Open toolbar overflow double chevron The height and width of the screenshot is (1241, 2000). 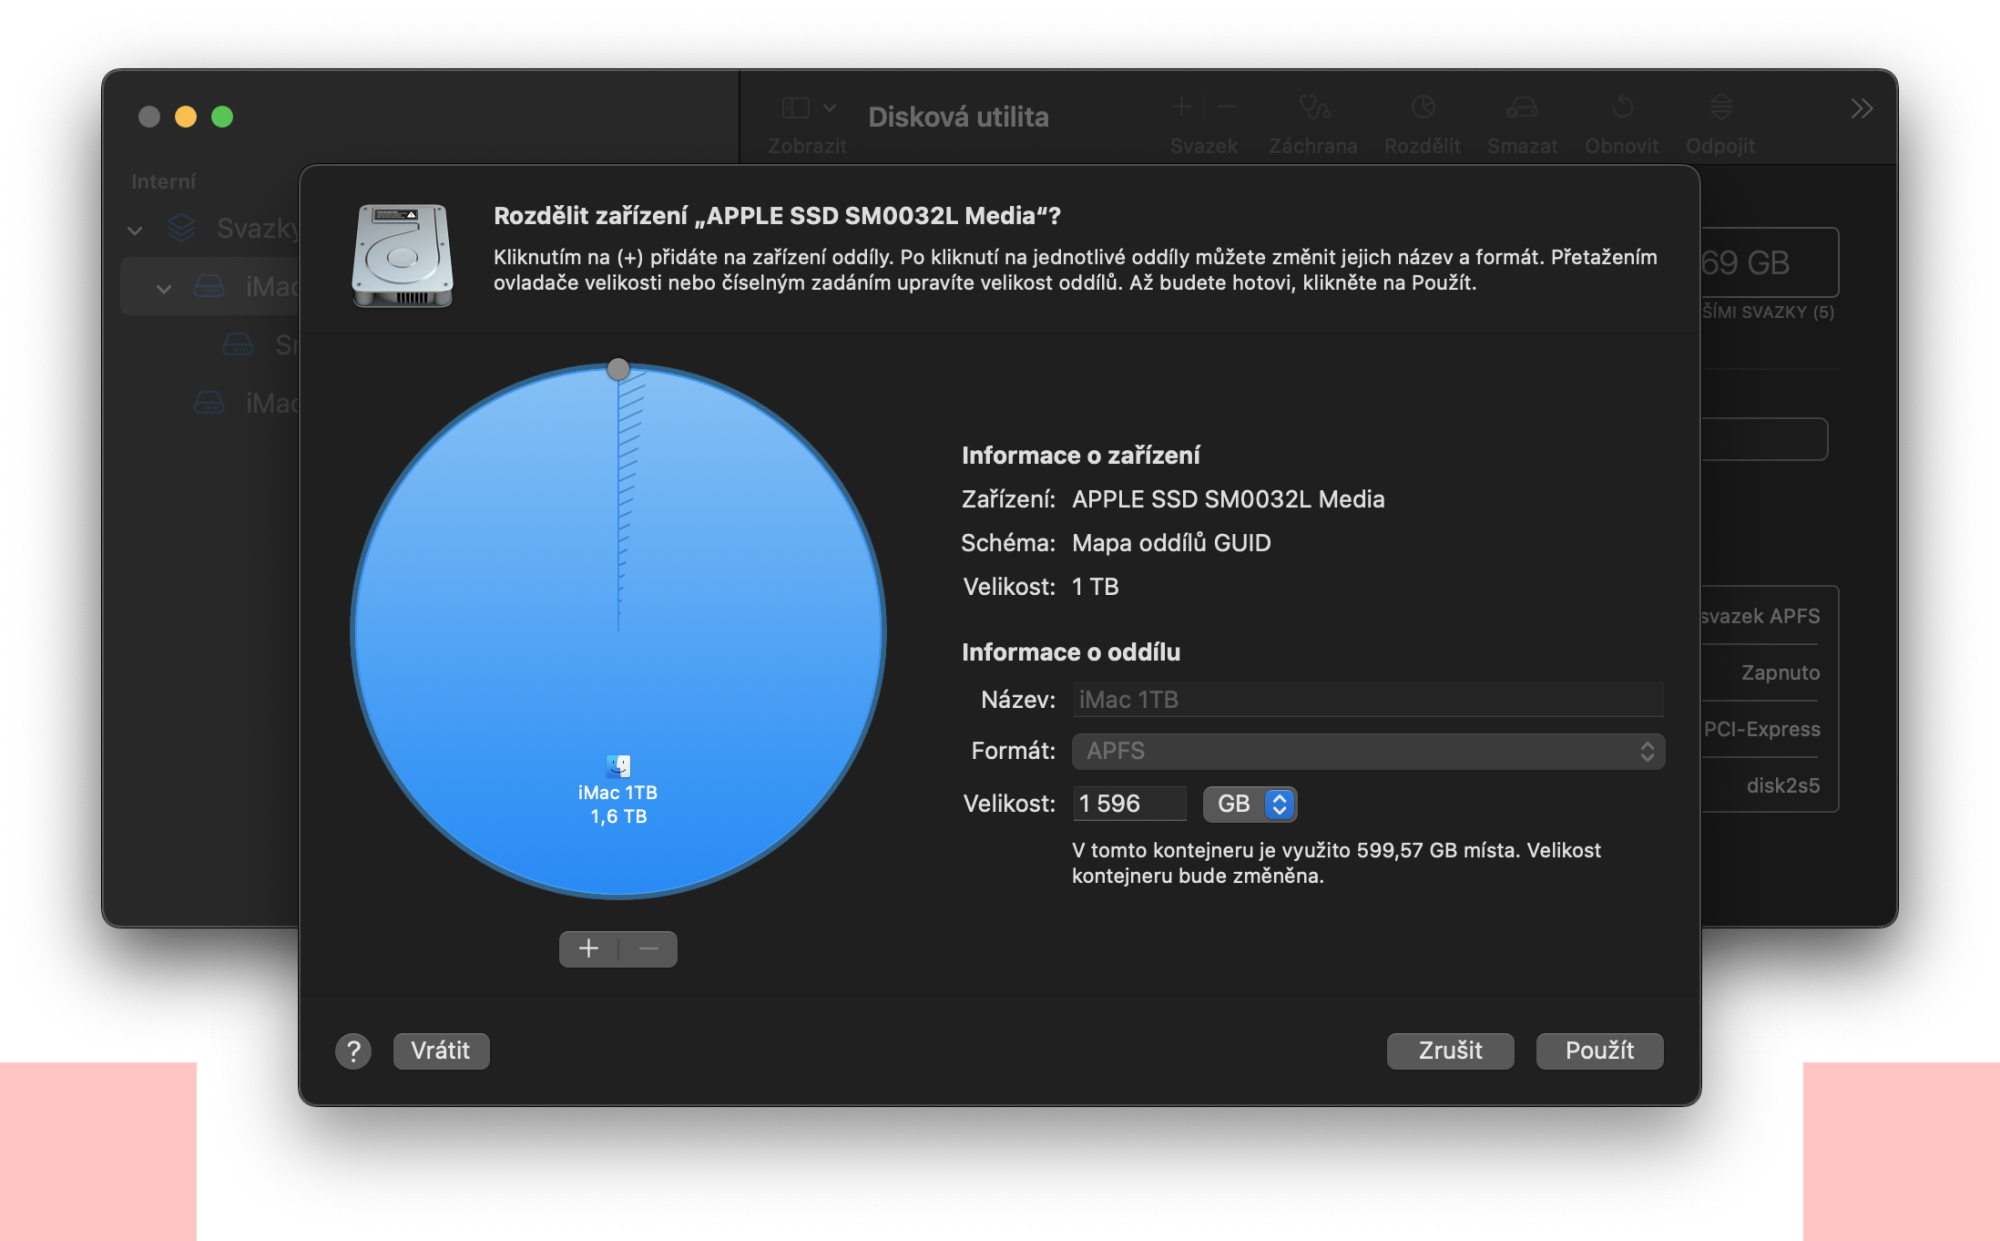coord(1861,108)
